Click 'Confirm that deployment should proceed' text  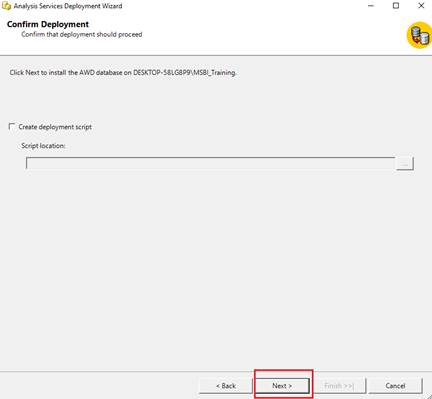pyautogui.click(x=82, y=34)
